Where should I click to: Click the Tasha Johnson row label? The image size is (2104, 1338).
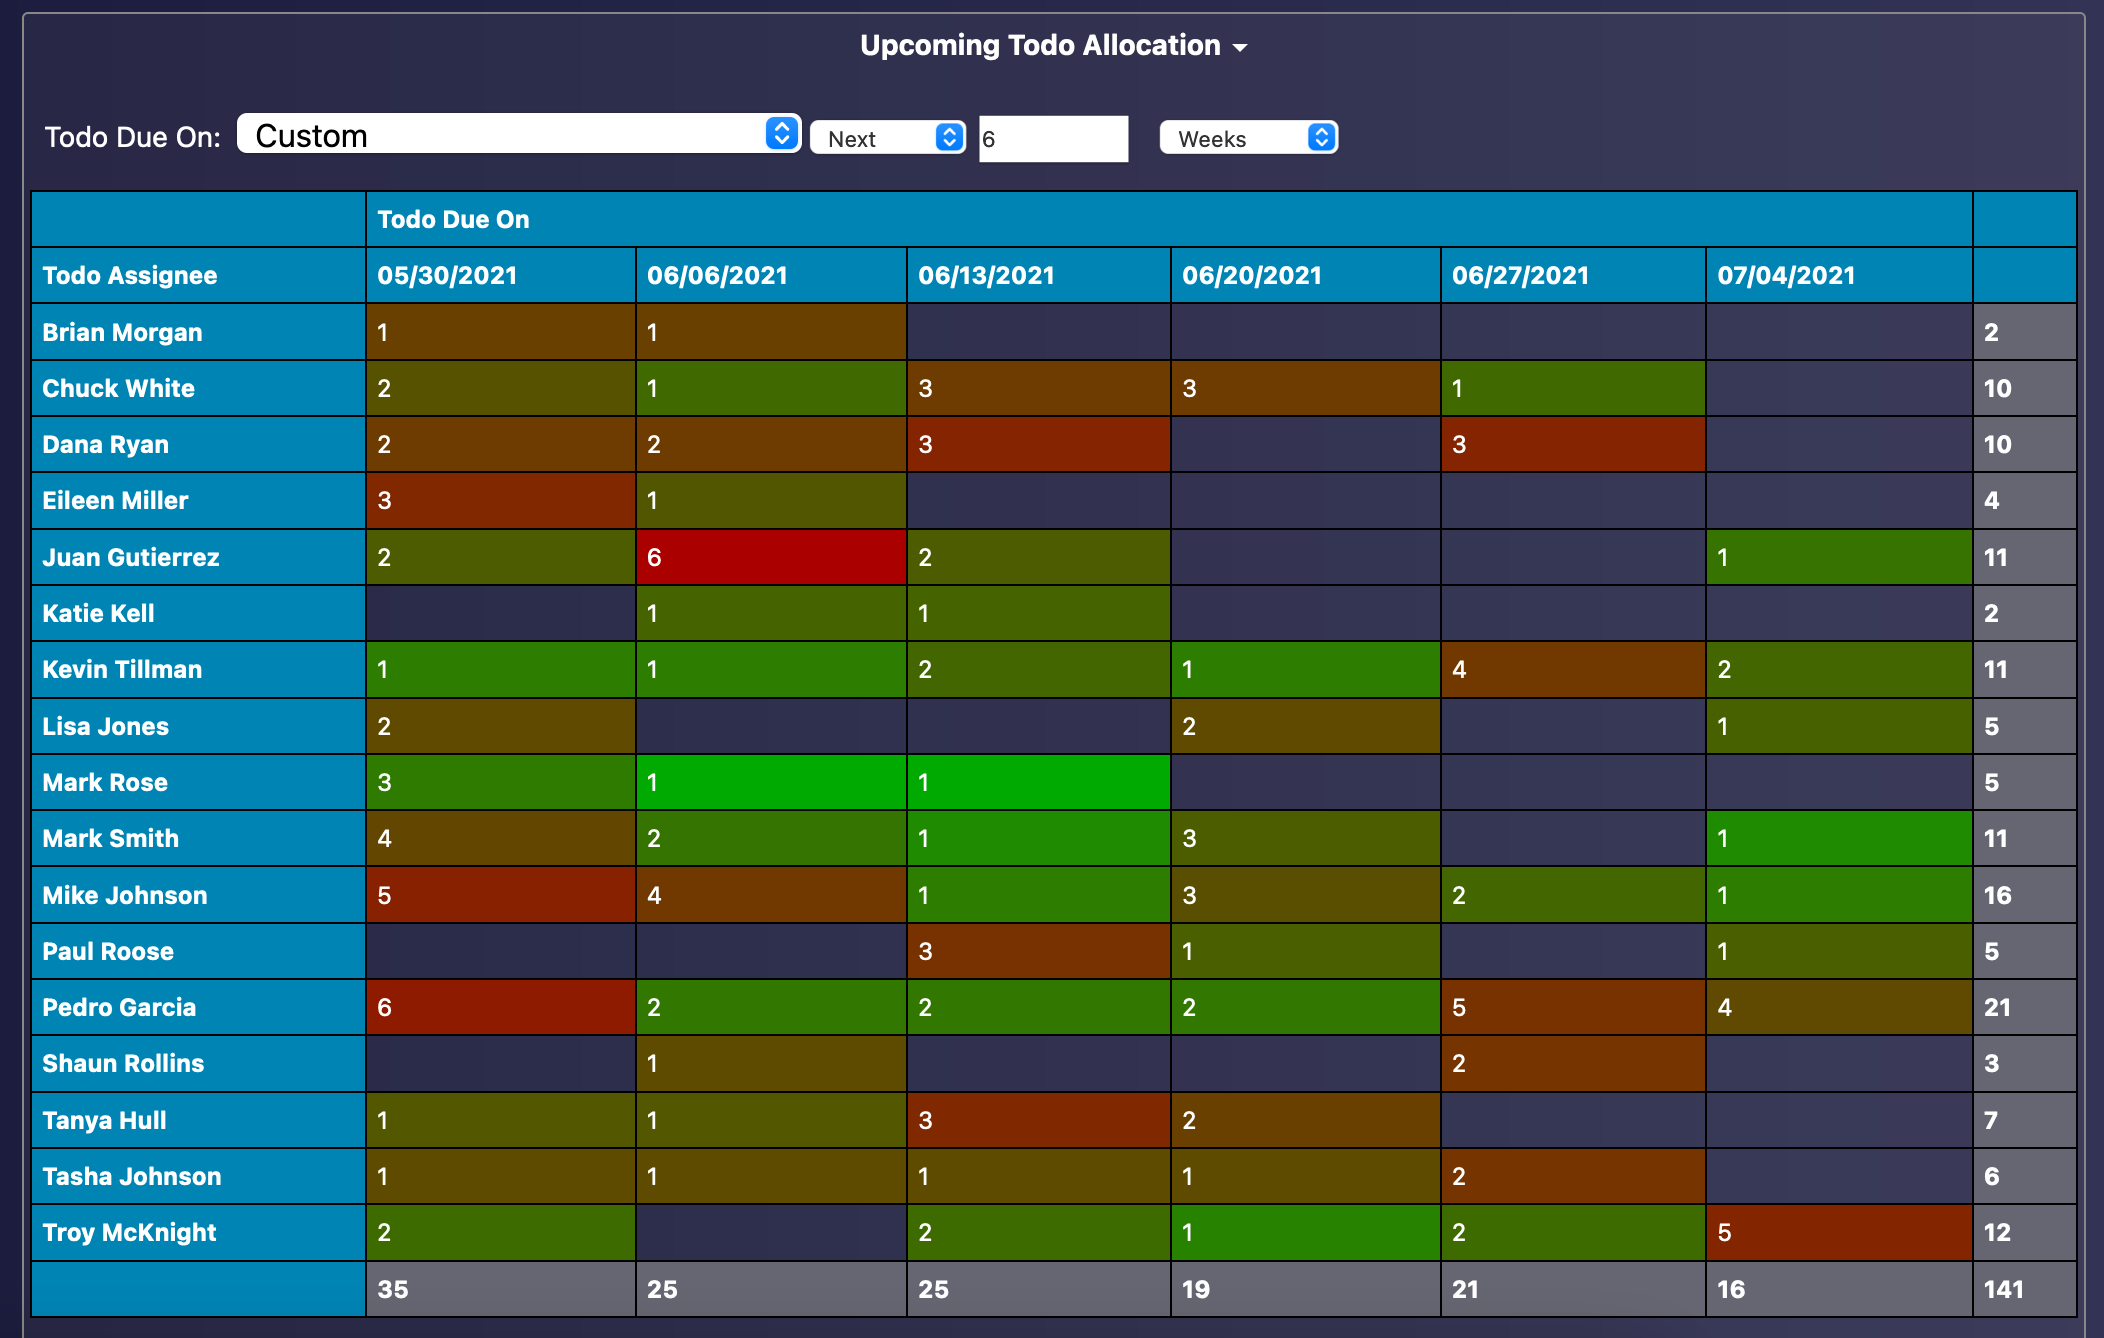[198, 1176]
